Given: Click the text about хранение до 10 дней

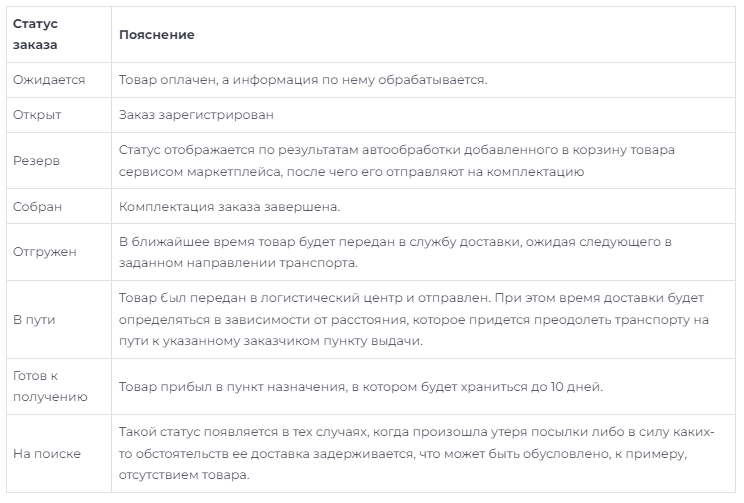Looking at the screenshot, I should [361, 387].
